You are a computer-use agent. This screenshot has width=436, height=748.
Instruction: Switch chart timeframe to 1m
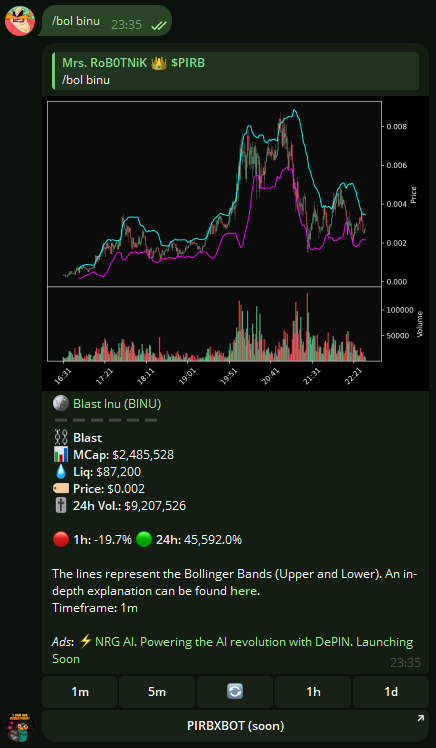coord(80,692)
